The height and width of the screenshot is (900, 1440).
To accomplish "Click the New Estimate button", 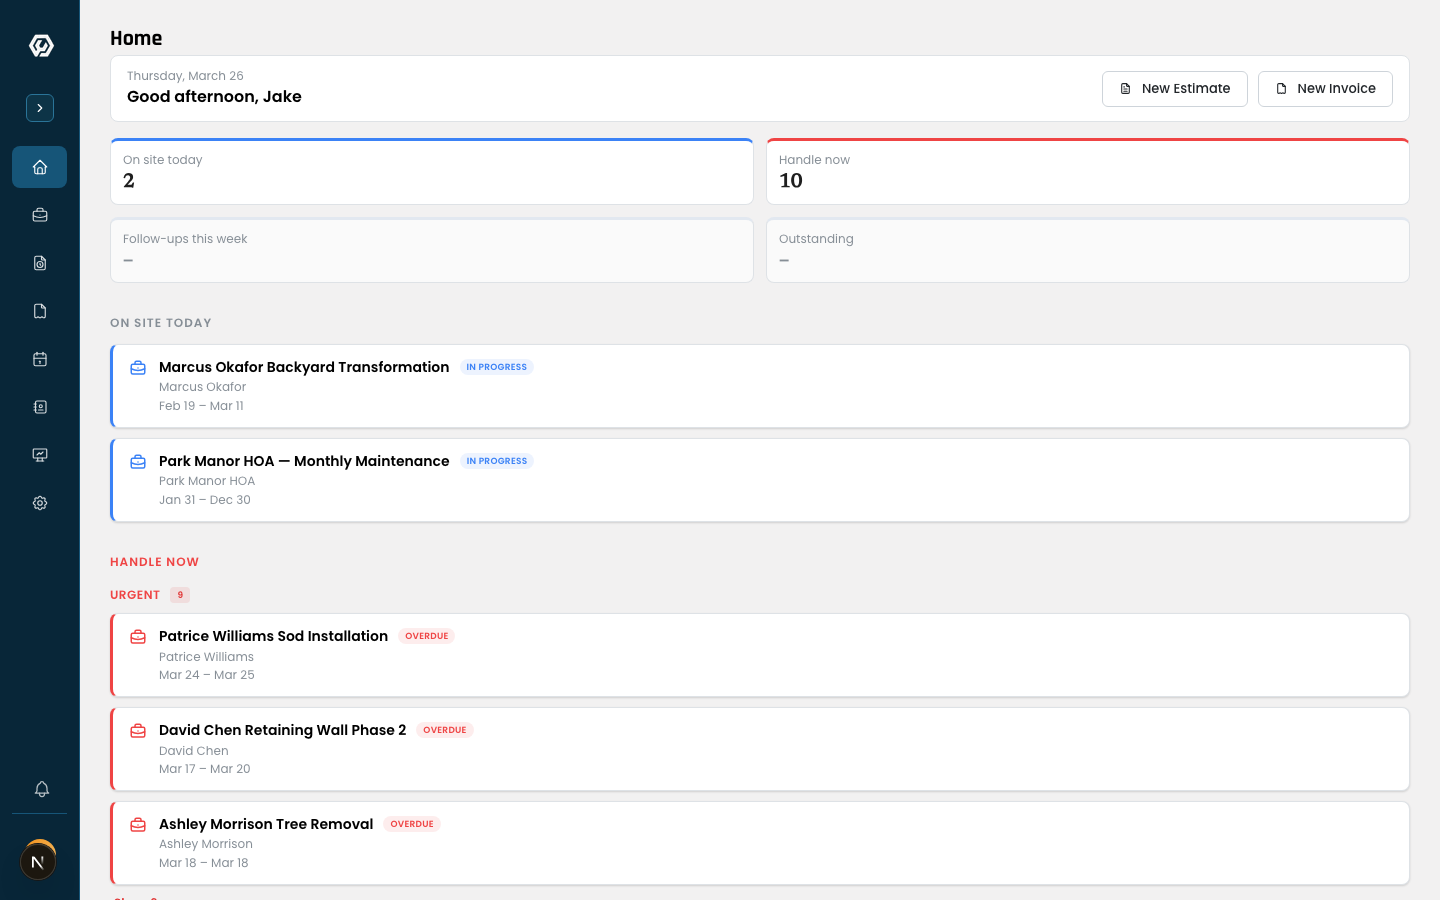I will click(x=1174, y=89).
